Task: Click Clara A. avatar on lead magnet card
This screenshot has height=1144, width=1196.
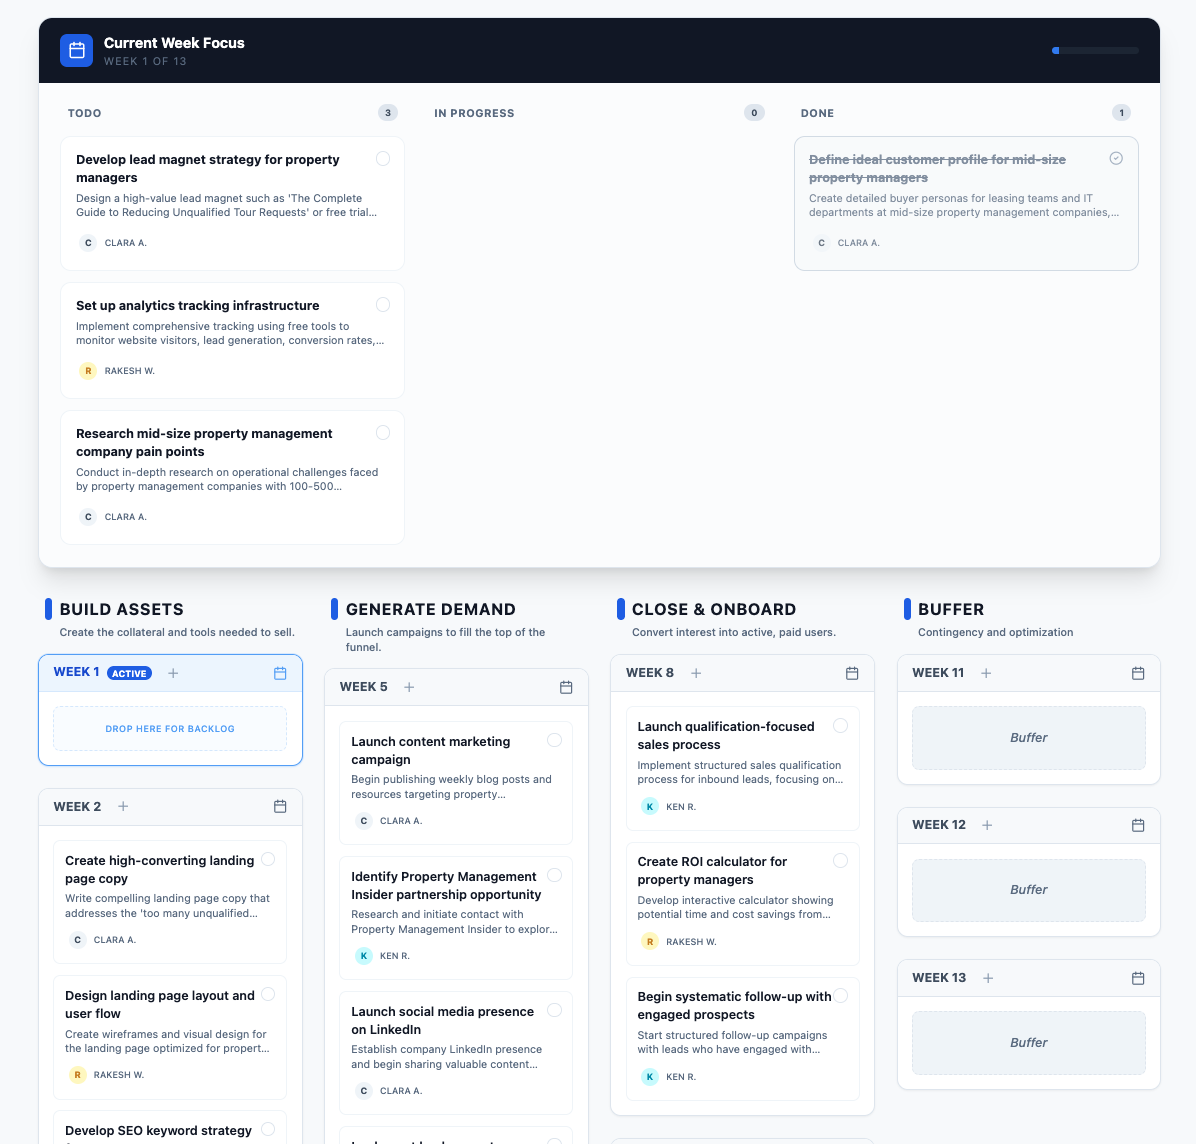Action: point(87,242)
